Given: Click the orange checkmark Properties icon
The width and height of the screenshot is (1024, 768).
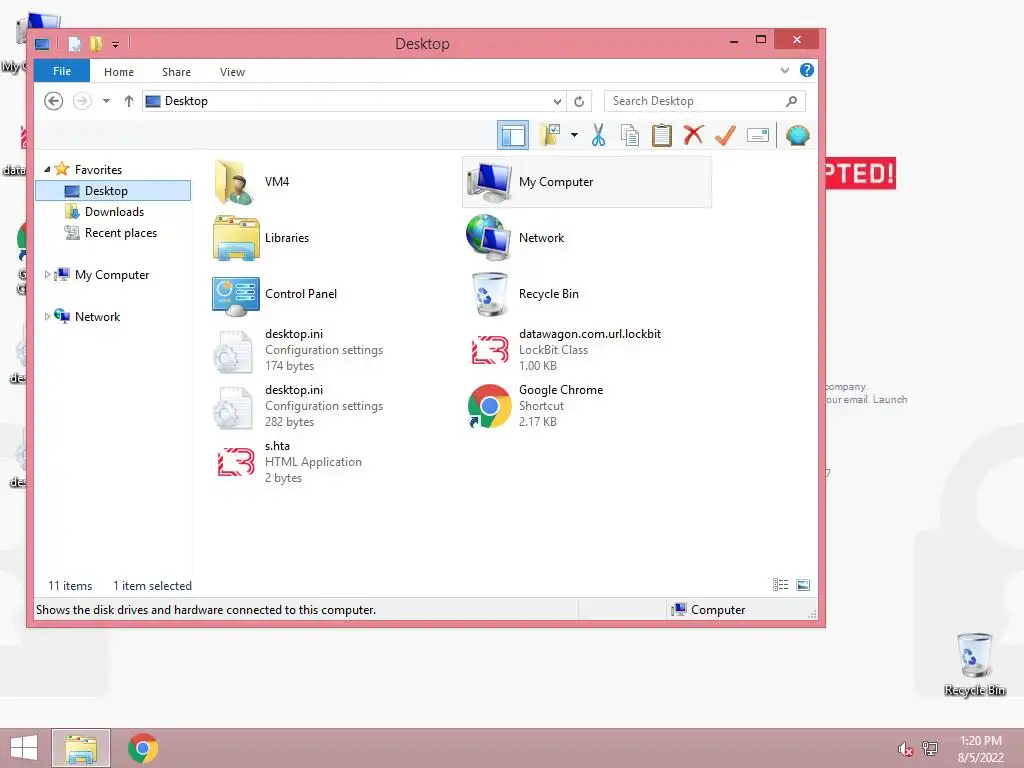Looking at the screenshot, I should 726,135.
